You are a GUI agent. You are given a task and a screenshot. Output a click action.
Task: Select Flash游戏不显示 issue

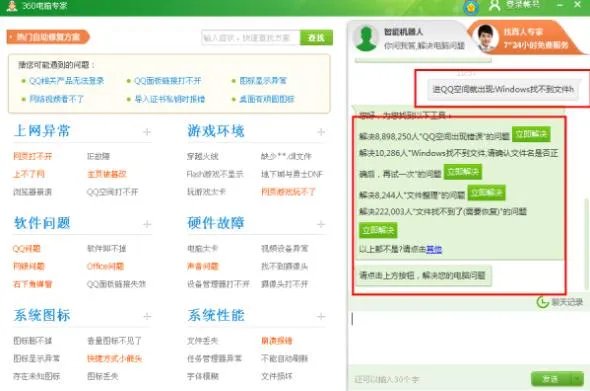(215, 174)
